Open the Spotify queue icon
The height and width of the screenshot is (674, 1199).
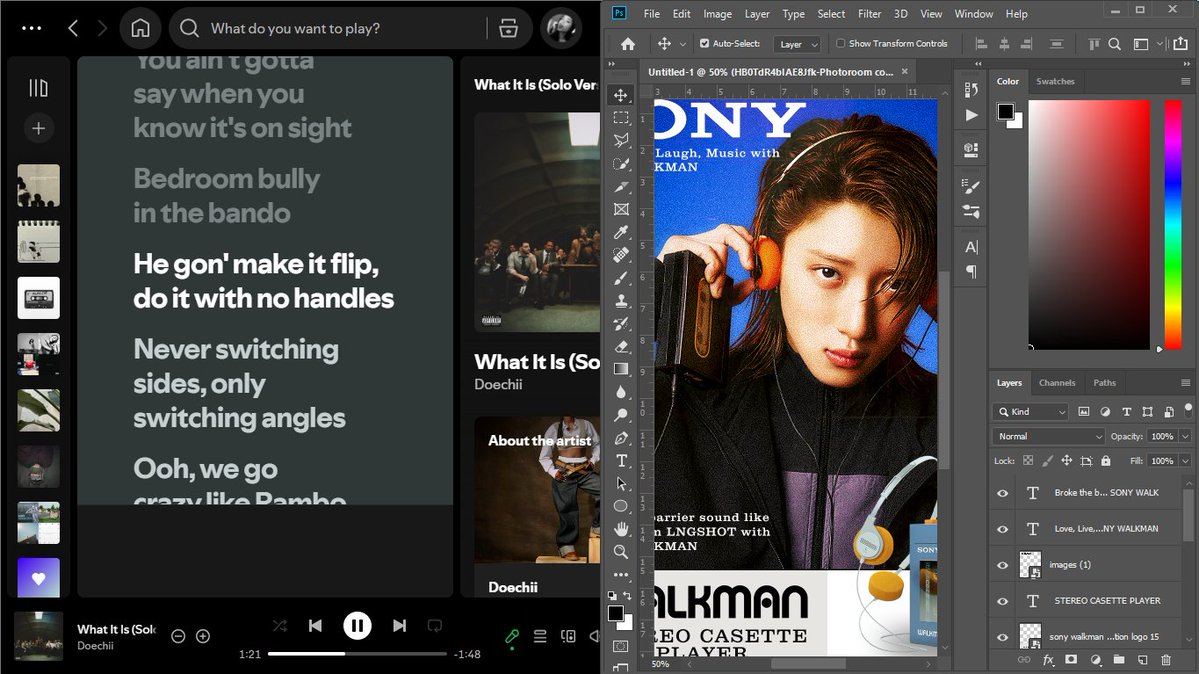tap(540, 636)
